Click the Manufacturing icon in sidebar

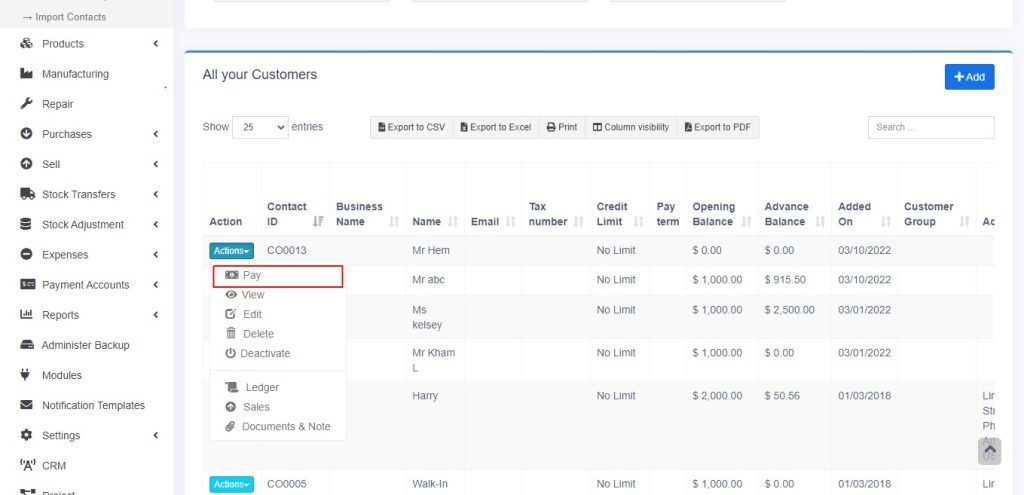(27, 74)
